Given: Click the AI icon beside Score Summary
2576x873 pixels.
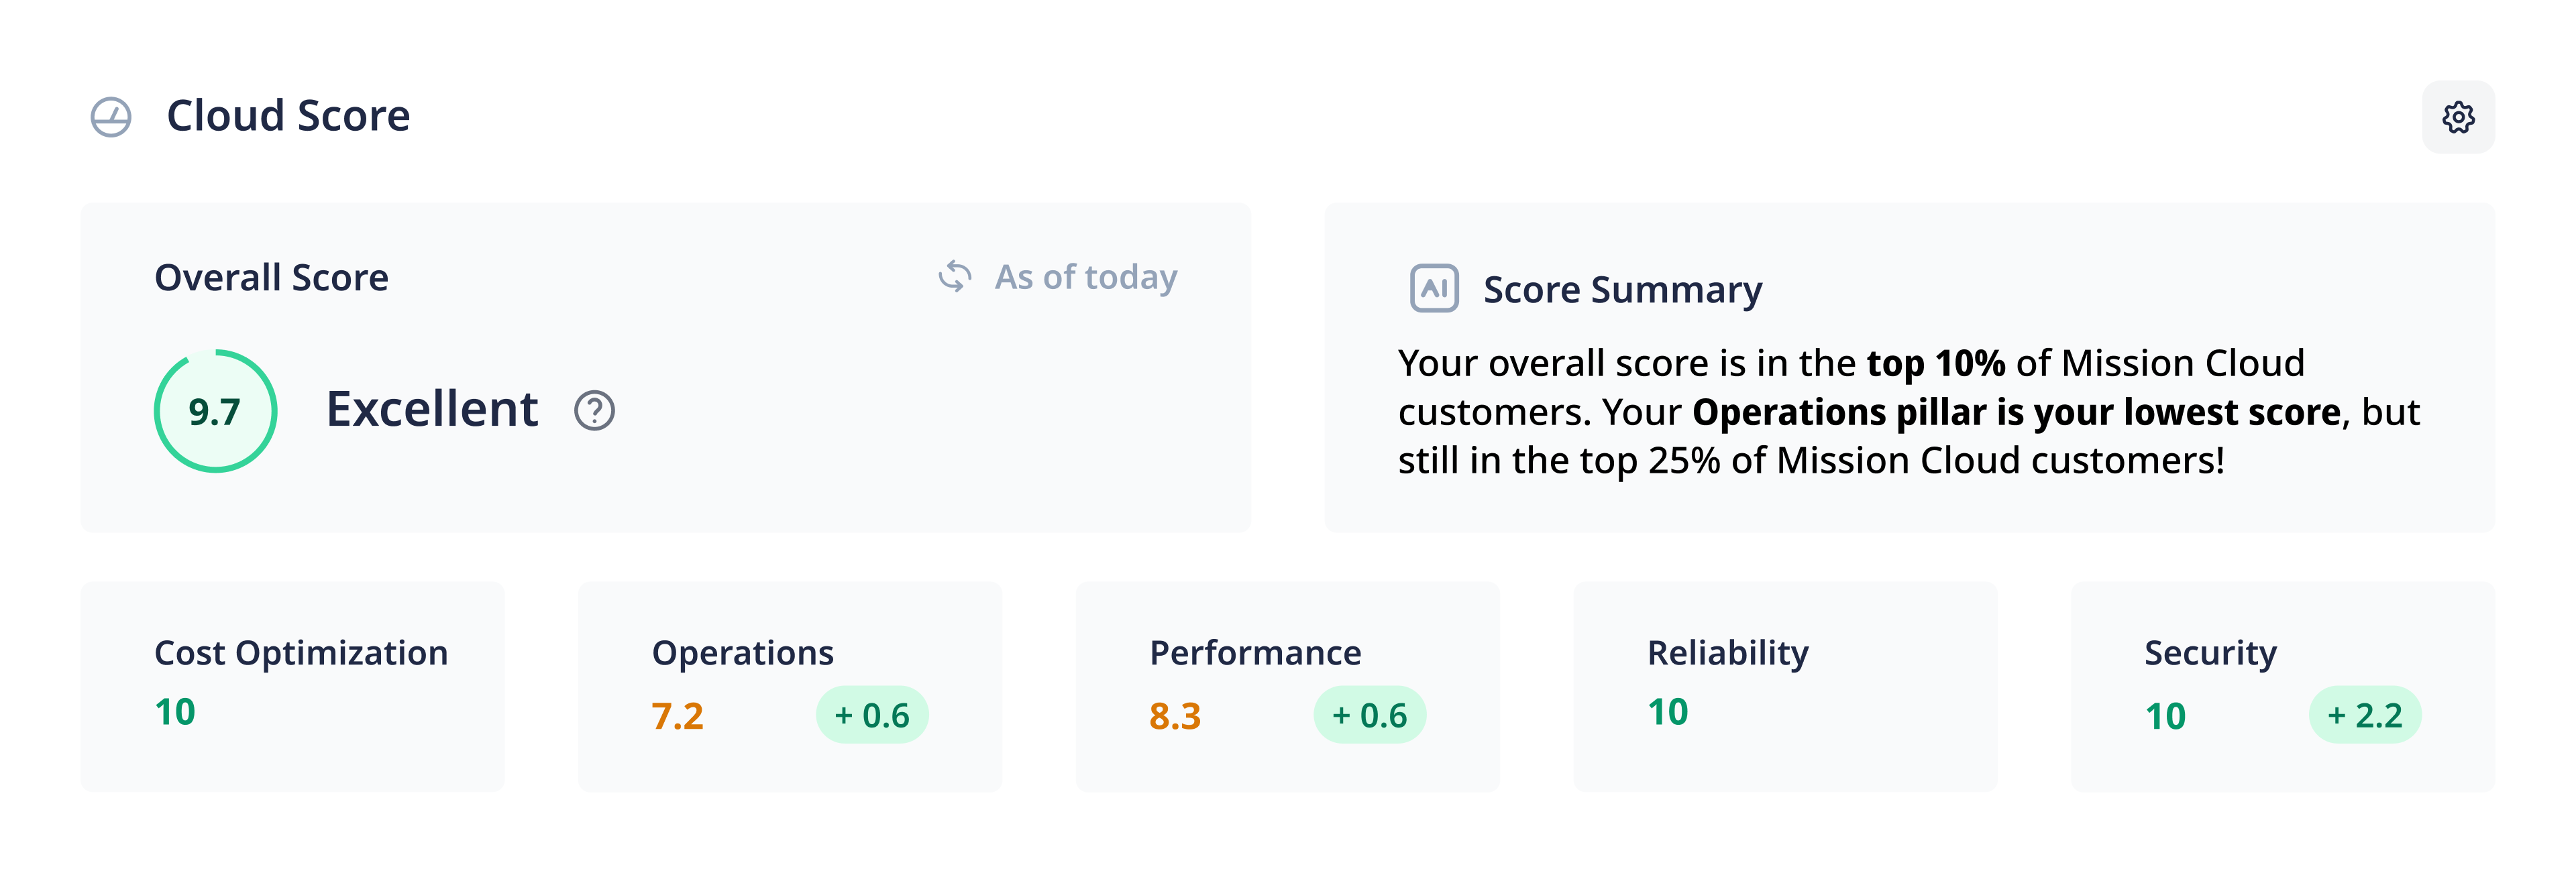Looking at the screenshot, I should coord(1433,288).
